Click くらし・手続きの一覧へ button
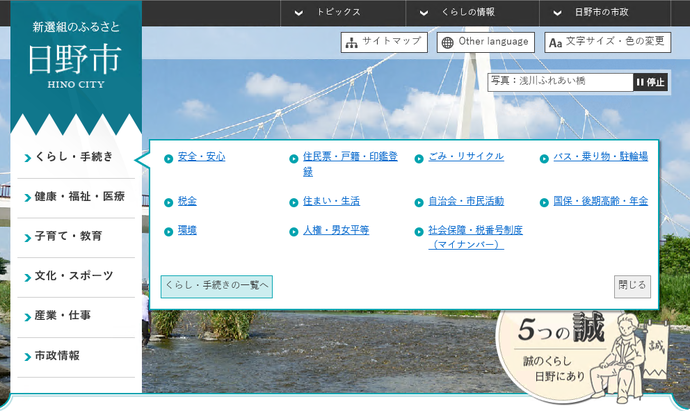The height and width of the screenshot is (411, 690). [x=217, y=286]
